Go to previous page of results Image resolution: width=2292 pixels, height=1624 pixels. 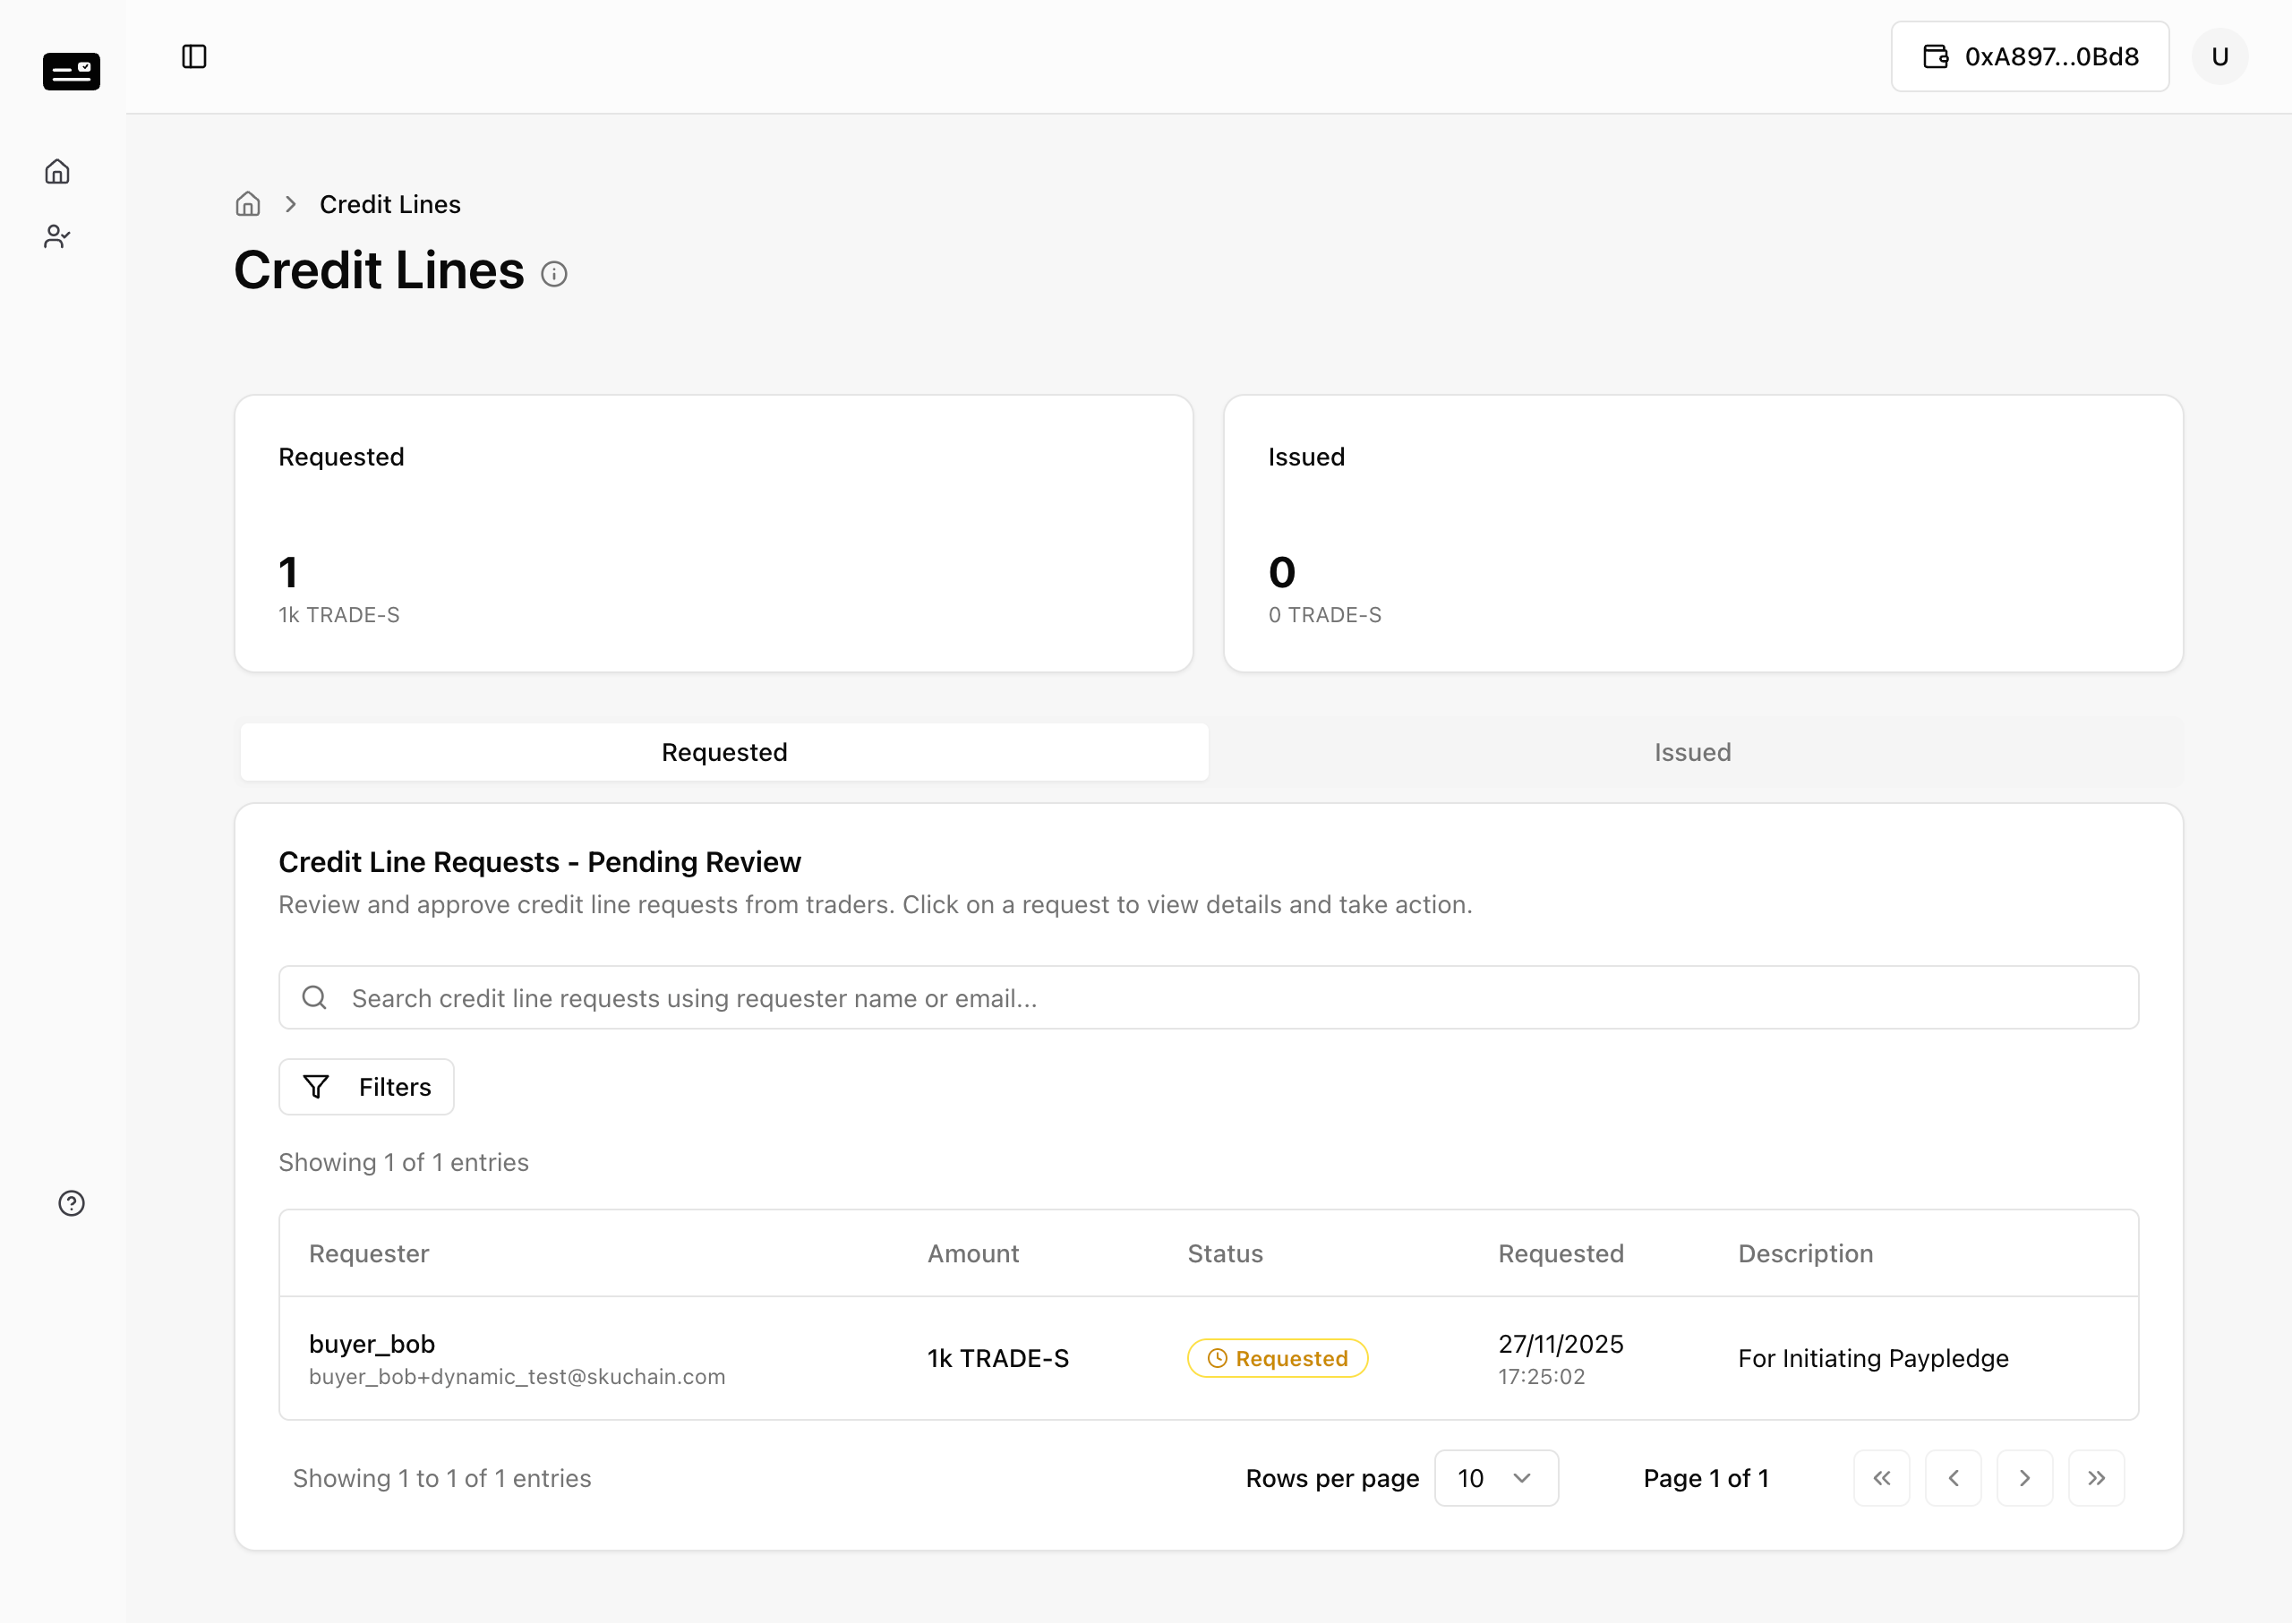coord(1954,1478)
